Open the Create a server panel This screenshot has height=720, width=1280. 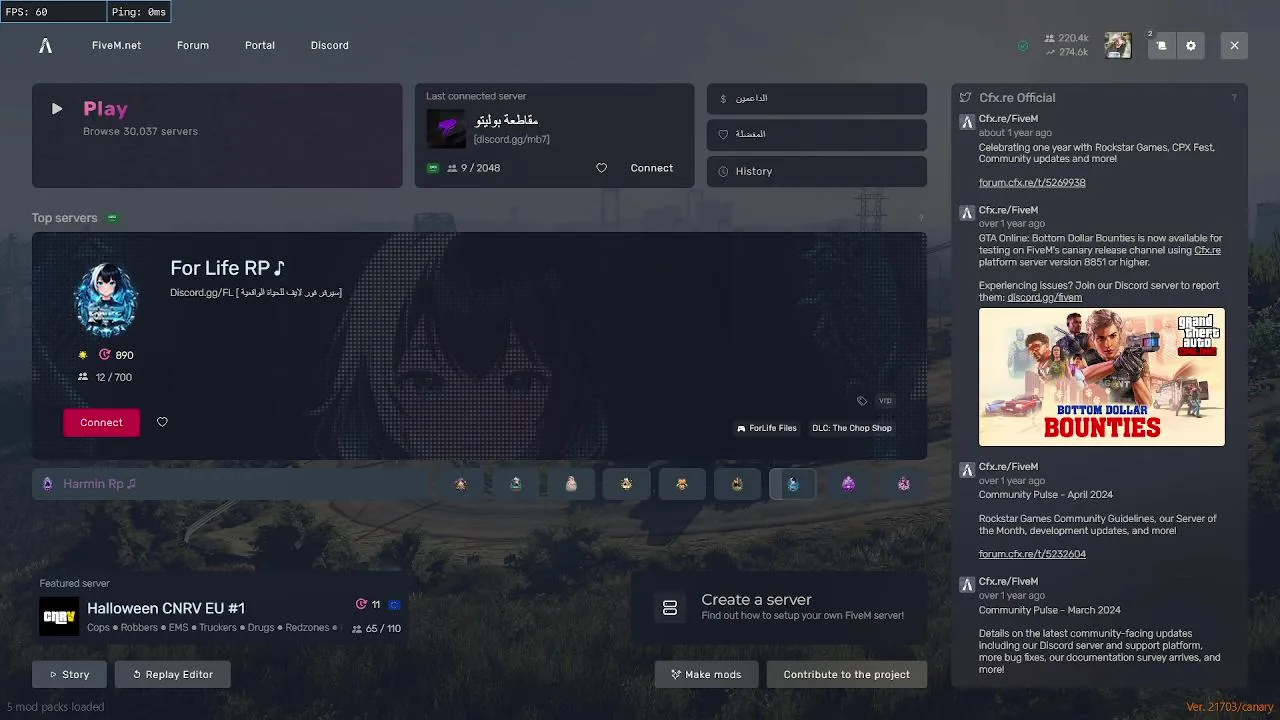click(x=778, y=607)
